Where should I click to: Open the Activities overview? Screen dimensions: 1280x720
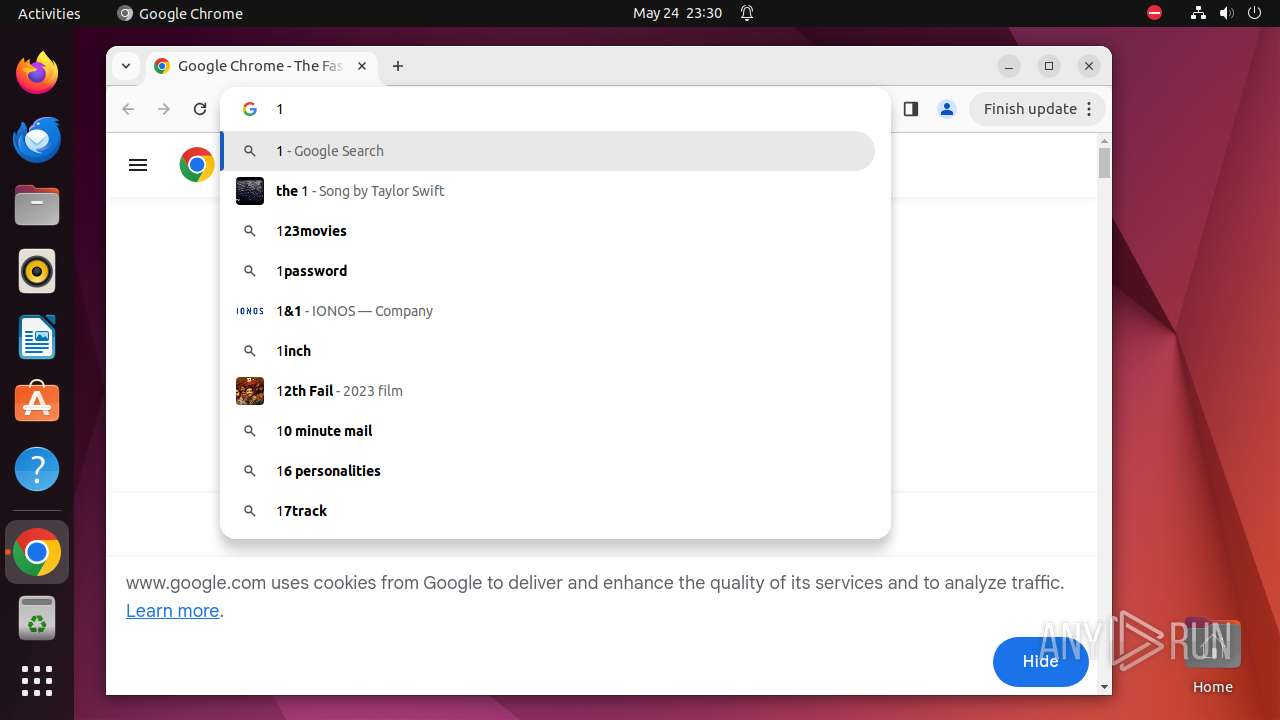coord(49,13)
